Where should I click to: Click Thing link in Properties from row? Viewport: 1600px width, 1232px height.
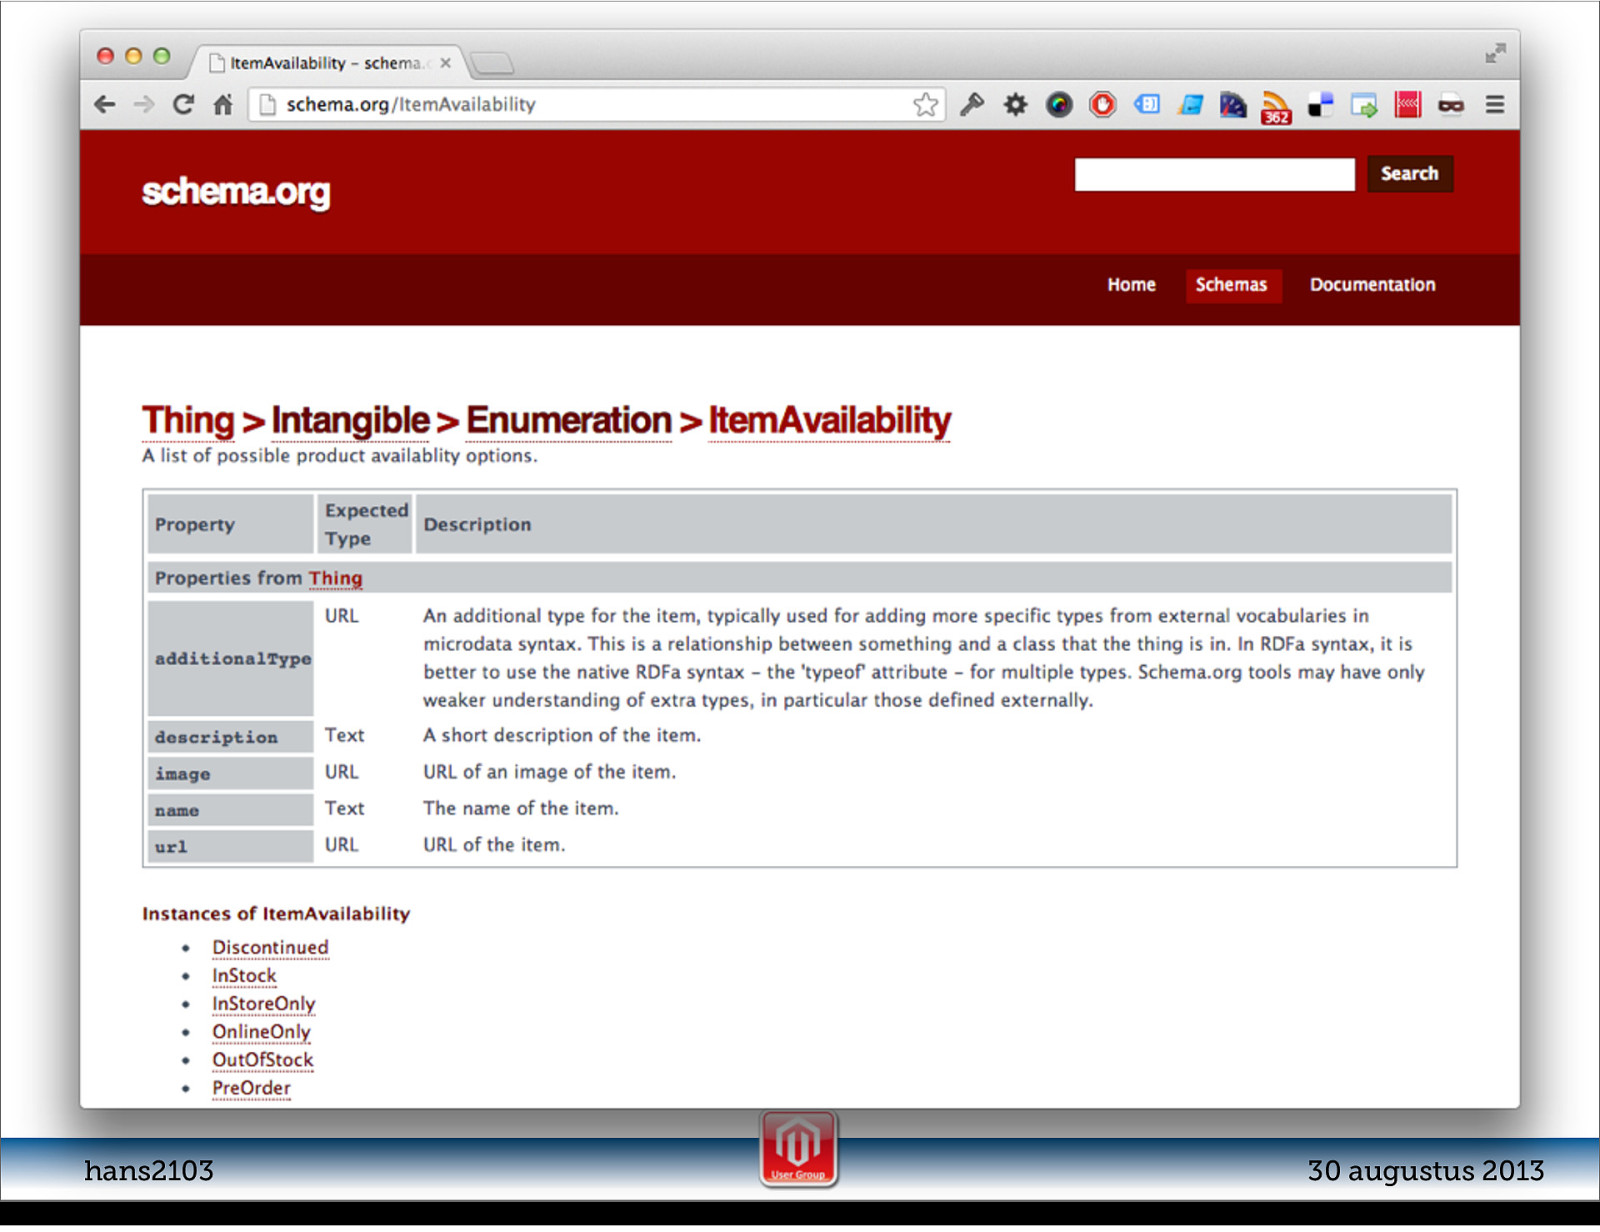(x=336, y=578)
